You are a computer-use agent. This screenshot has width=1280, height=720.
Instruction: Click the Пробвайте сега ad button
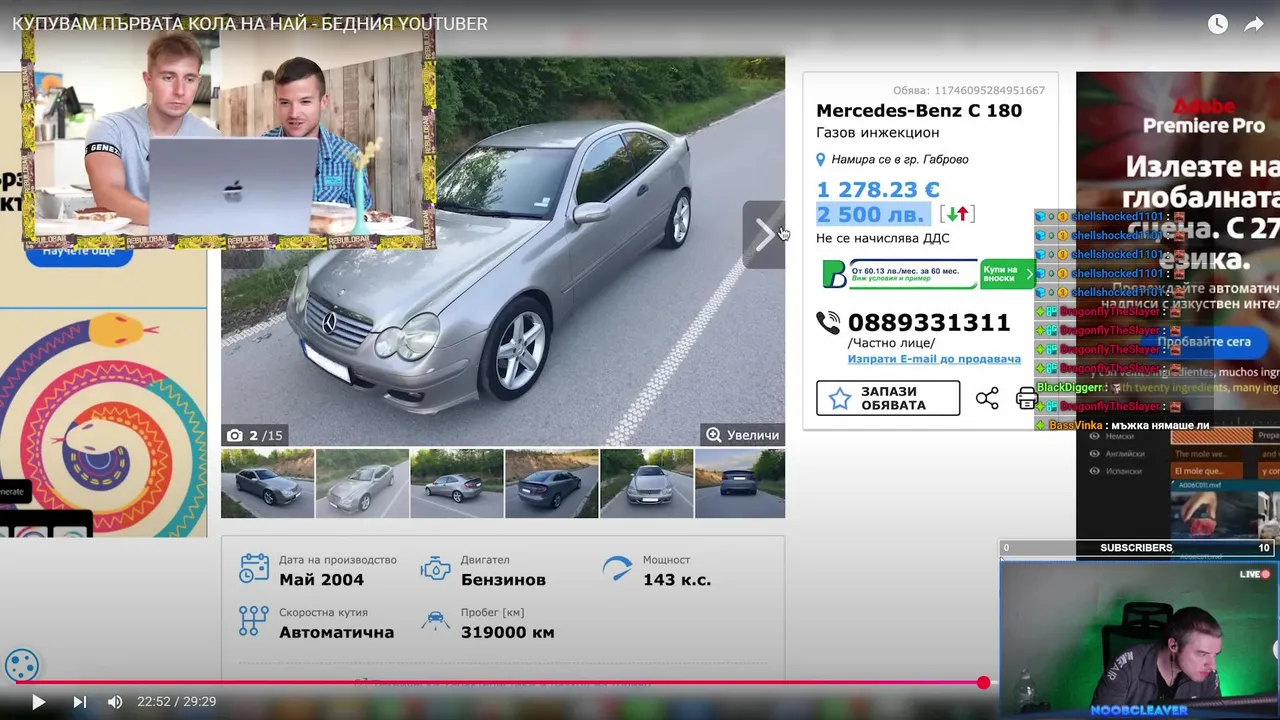pos(1204,342)
